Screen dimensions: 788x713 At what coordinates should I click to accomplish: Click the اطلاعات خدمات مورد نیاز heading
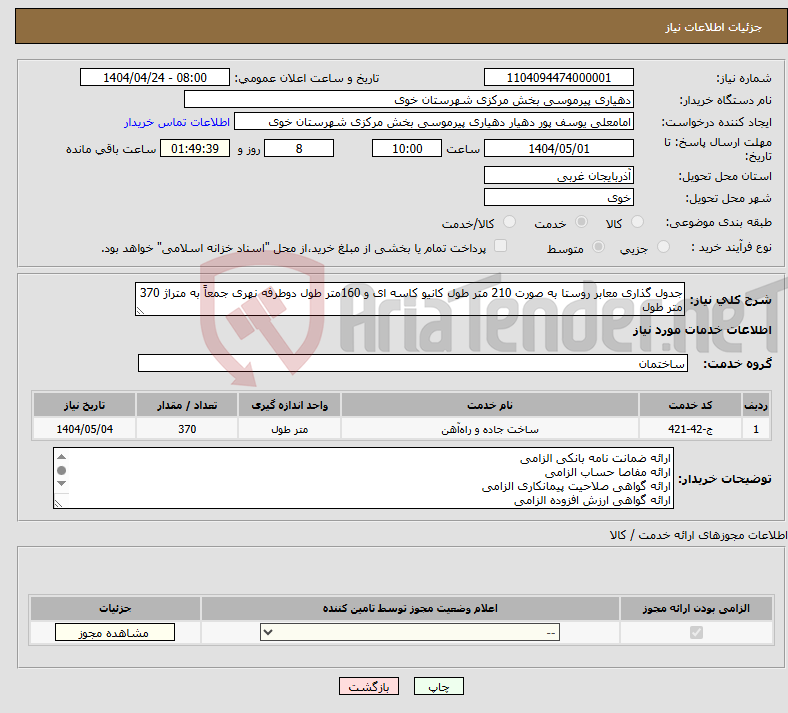point(702,330)
